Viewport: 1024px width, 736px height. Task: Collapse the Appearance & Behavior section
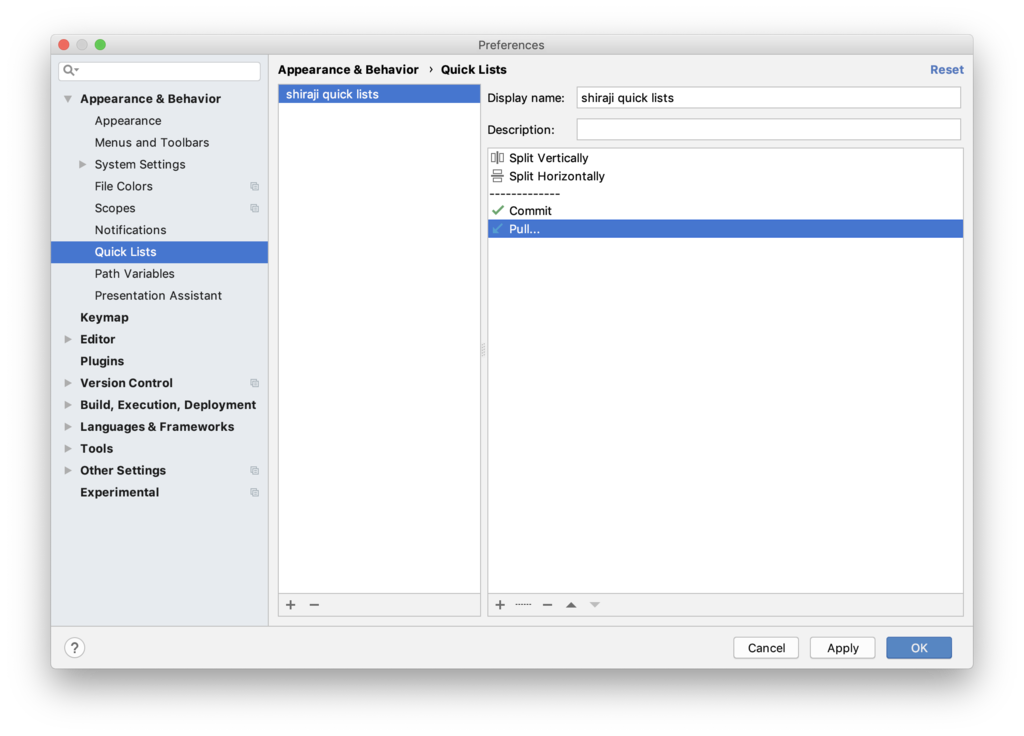pyautogui.click(x=68, y=99)
